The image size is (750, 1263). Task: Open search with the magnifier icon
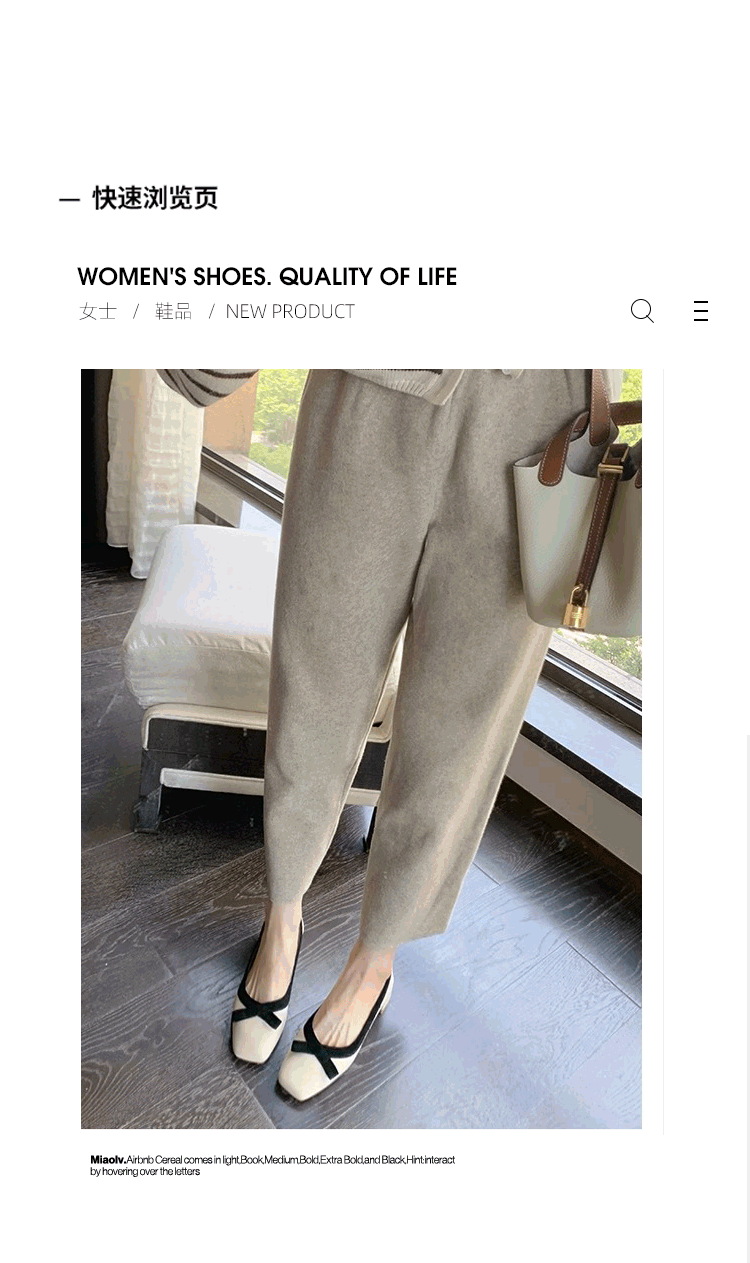[x=642, y=311]
